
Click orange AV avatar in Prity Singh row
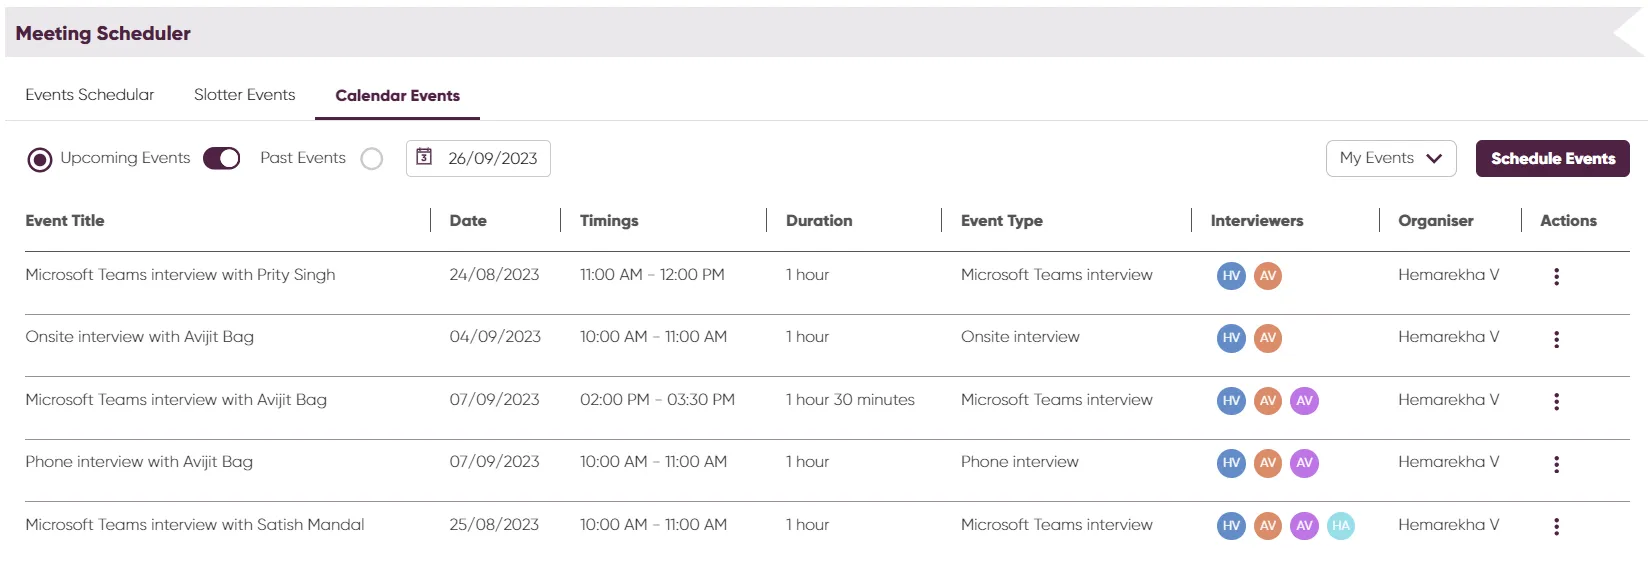1268,276
